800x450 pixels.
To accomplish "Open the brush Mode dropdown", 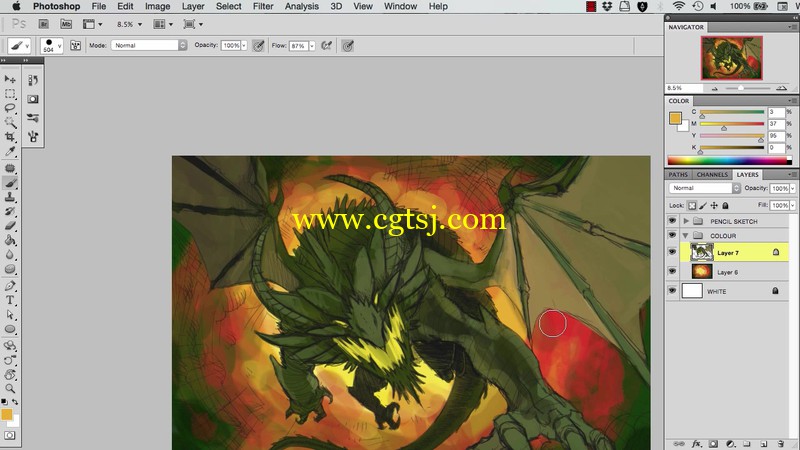I will (x=149, y=45).
